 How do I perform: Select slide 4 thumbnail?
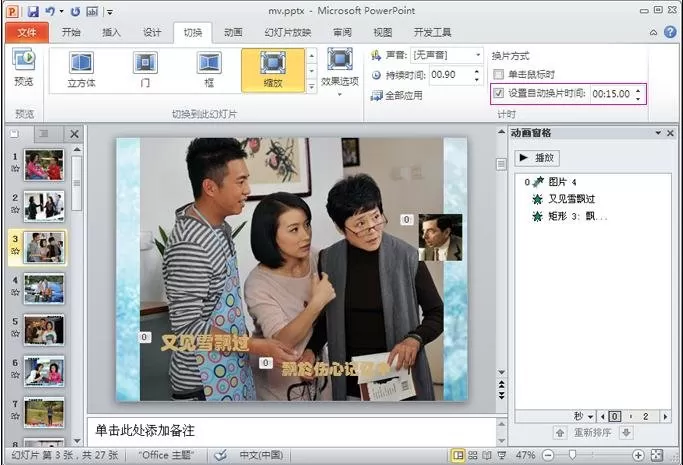click(x=44, y=288)
